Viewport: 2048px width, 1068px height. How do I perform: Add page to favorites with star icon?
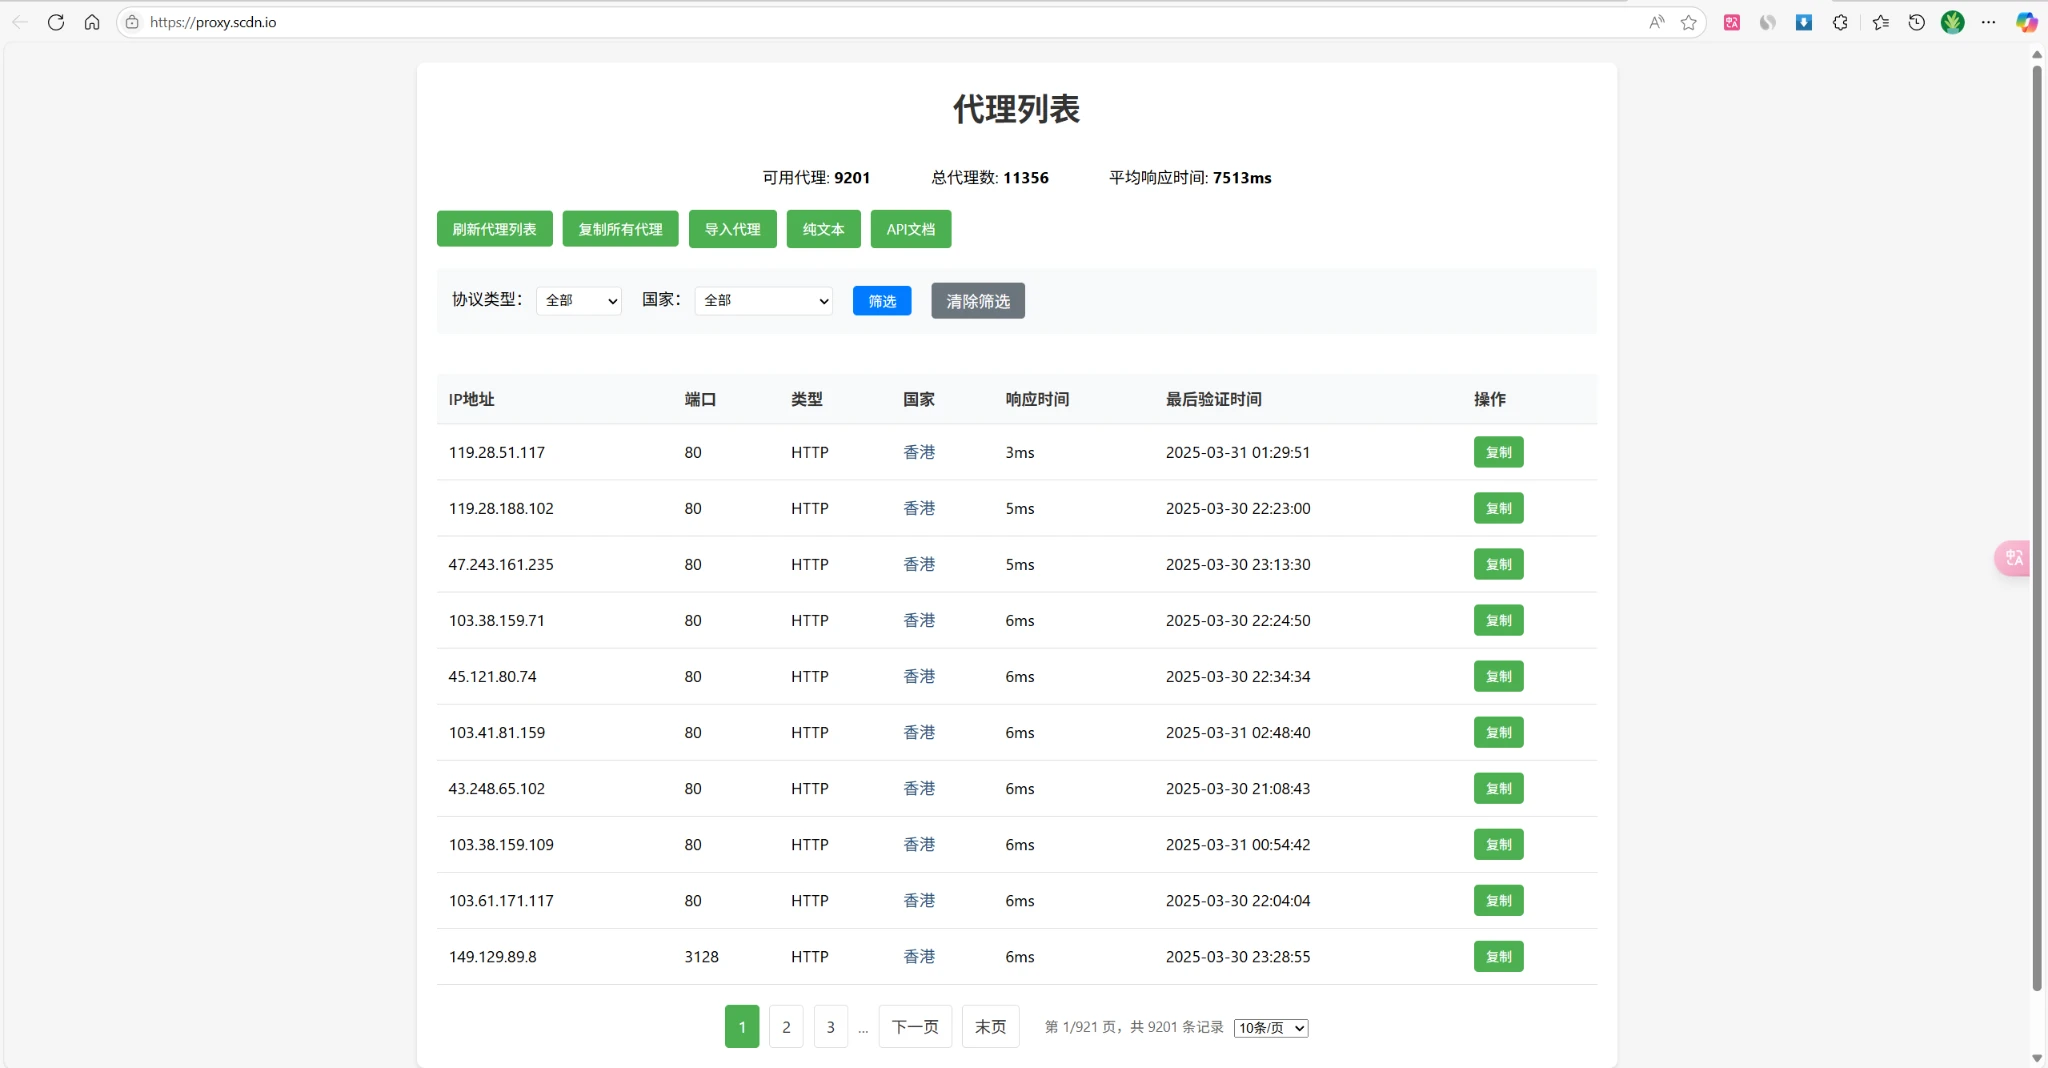(x=1689, y=22)
